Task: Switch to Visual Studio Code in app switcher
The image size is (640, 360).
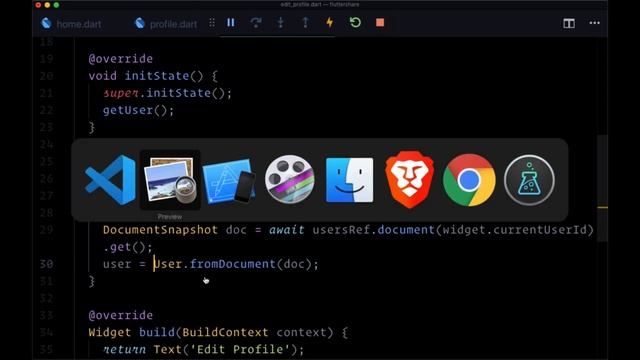Action: click(x=110, y=180)
